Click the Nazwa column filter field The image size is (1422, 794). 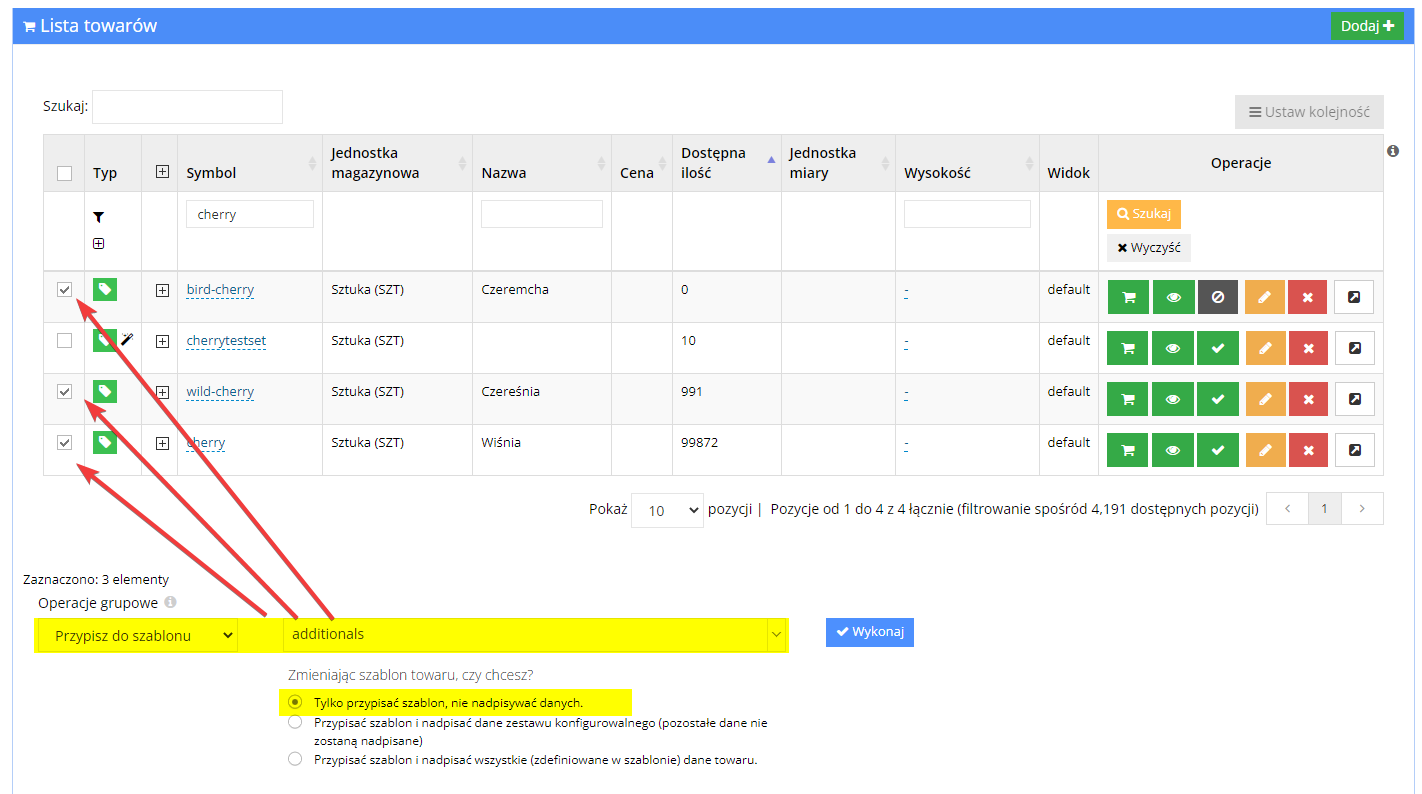[542, 214]
